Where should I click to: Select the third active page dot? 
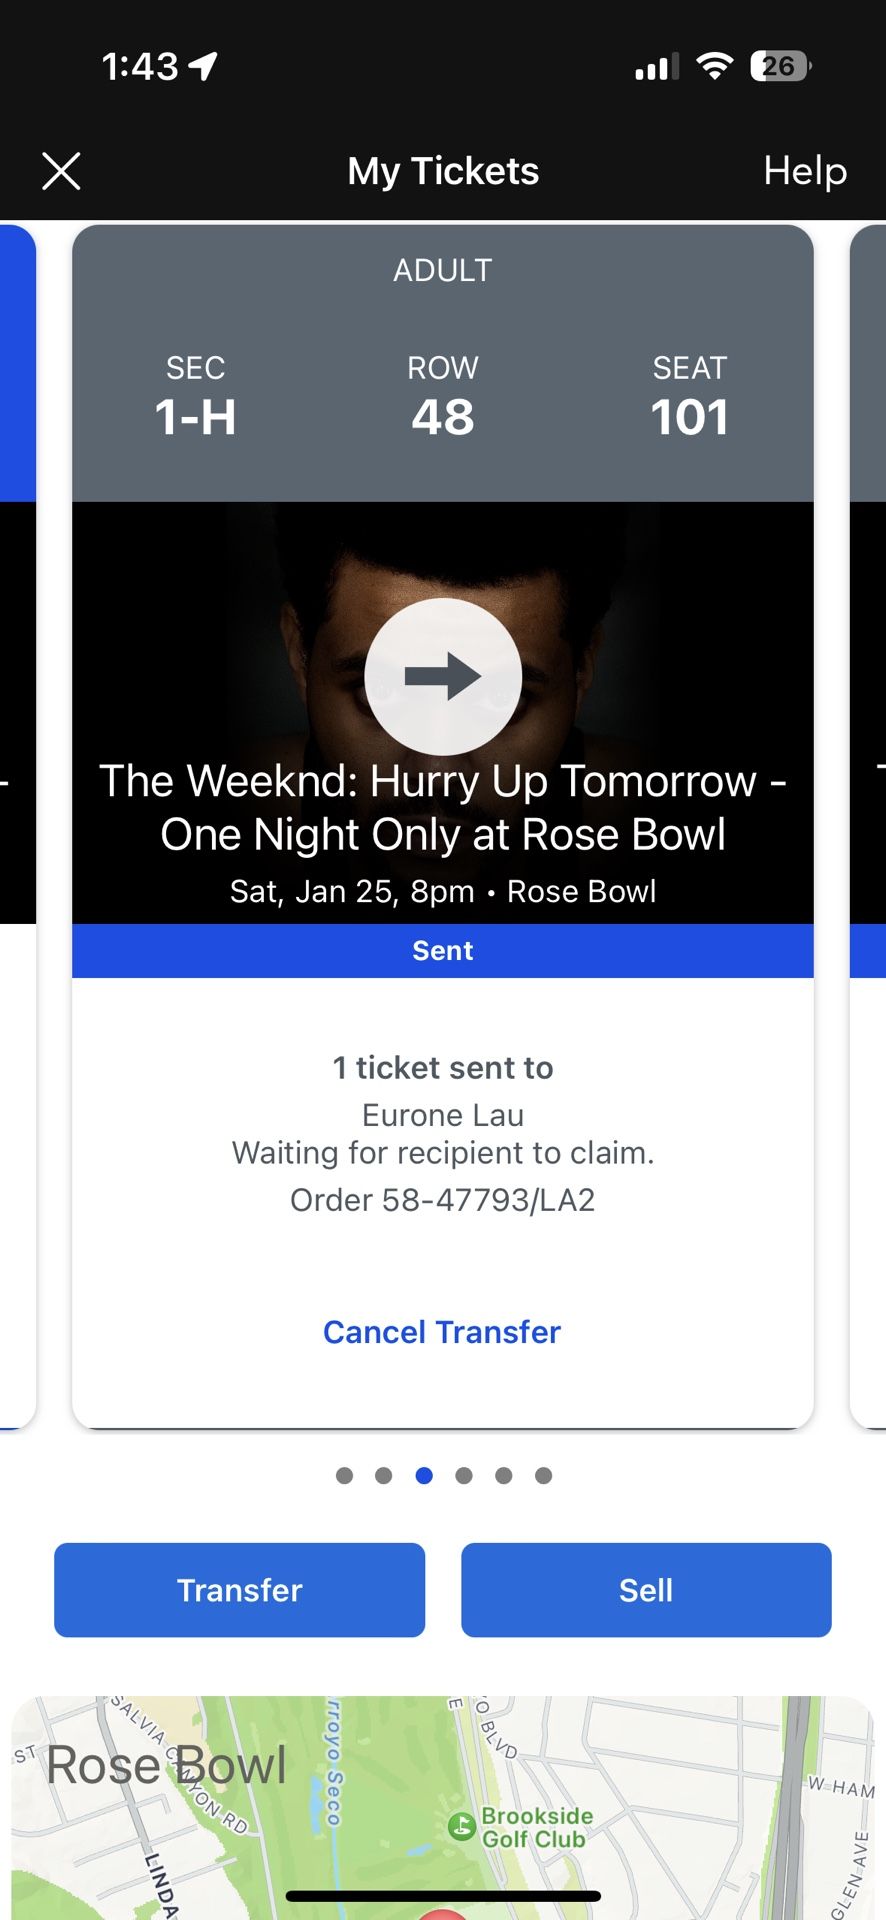pyautogui.click(x=424, y=1476)
